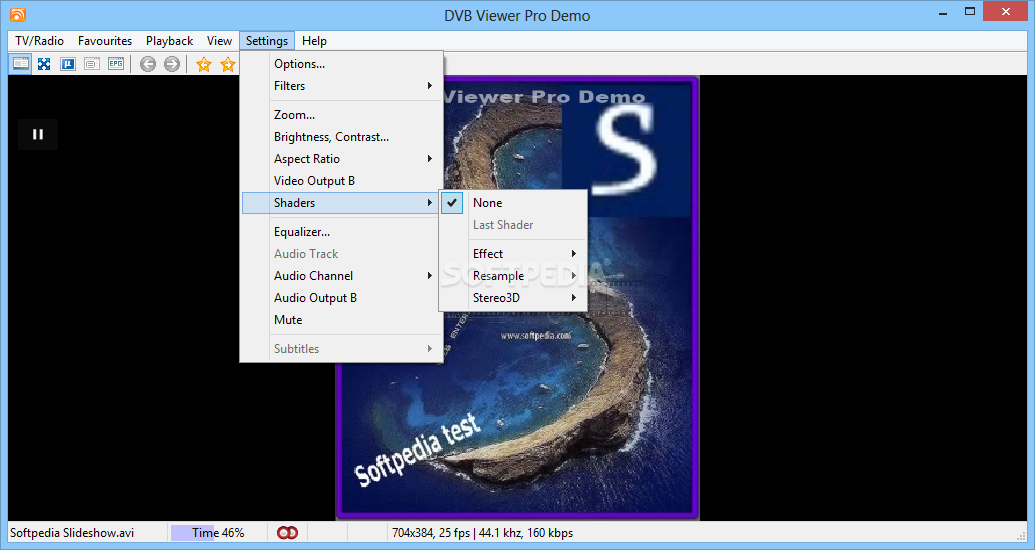
Task: Click the window display mode toolbar icon
Action: click(20, 64)
